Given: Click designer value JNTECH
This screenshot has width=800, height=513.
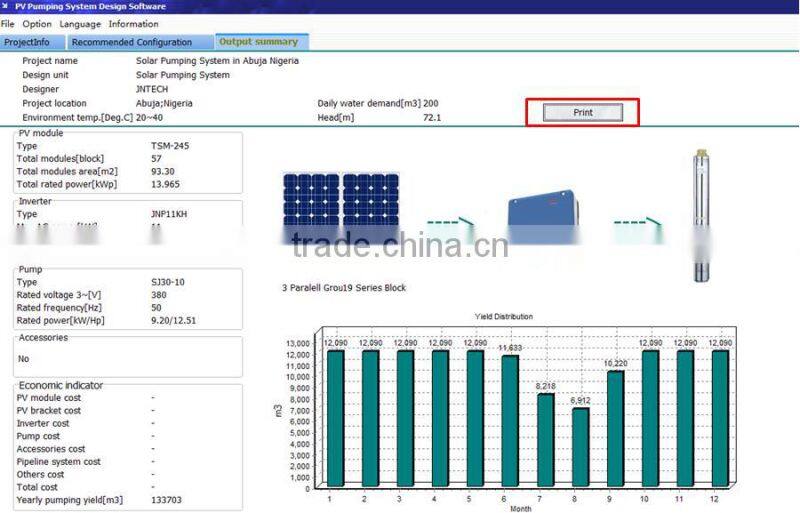Looking at the screenshot, I should tap(152, 89).
